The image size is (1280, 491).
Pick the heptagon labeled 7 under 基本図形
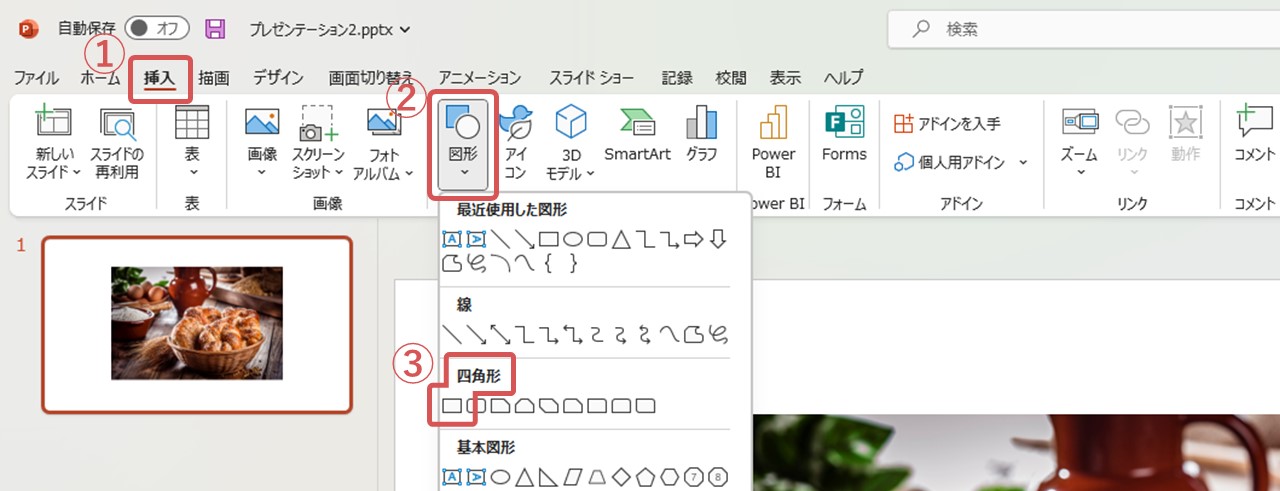(693, 477)
